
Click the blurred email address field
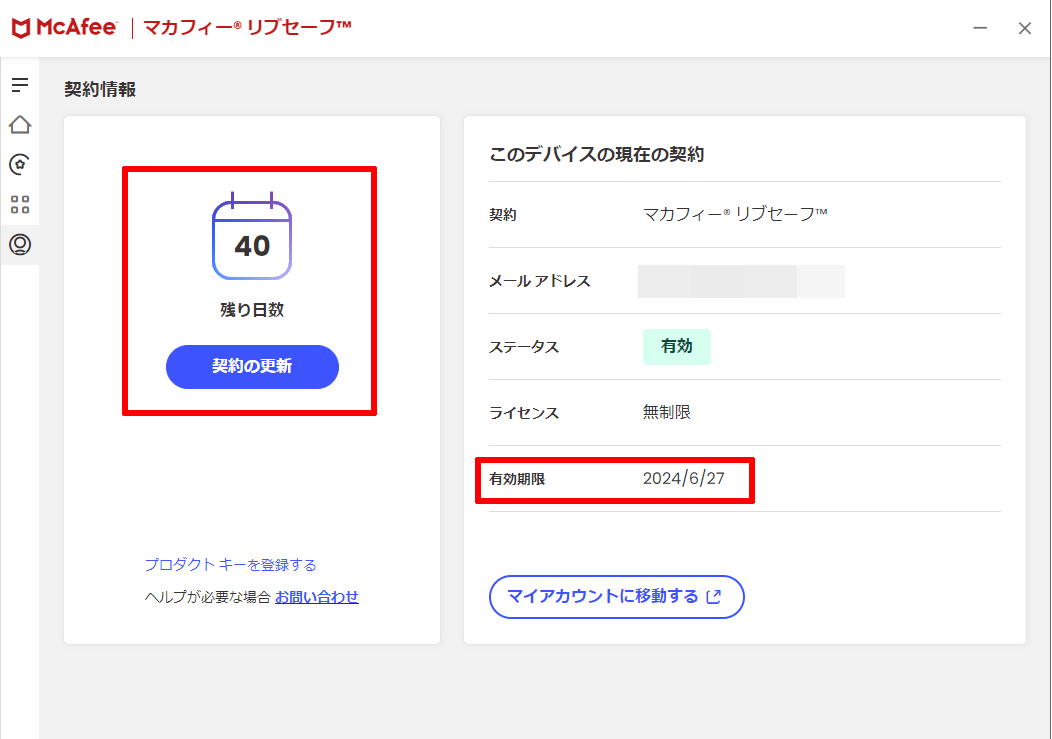[741, 281]
